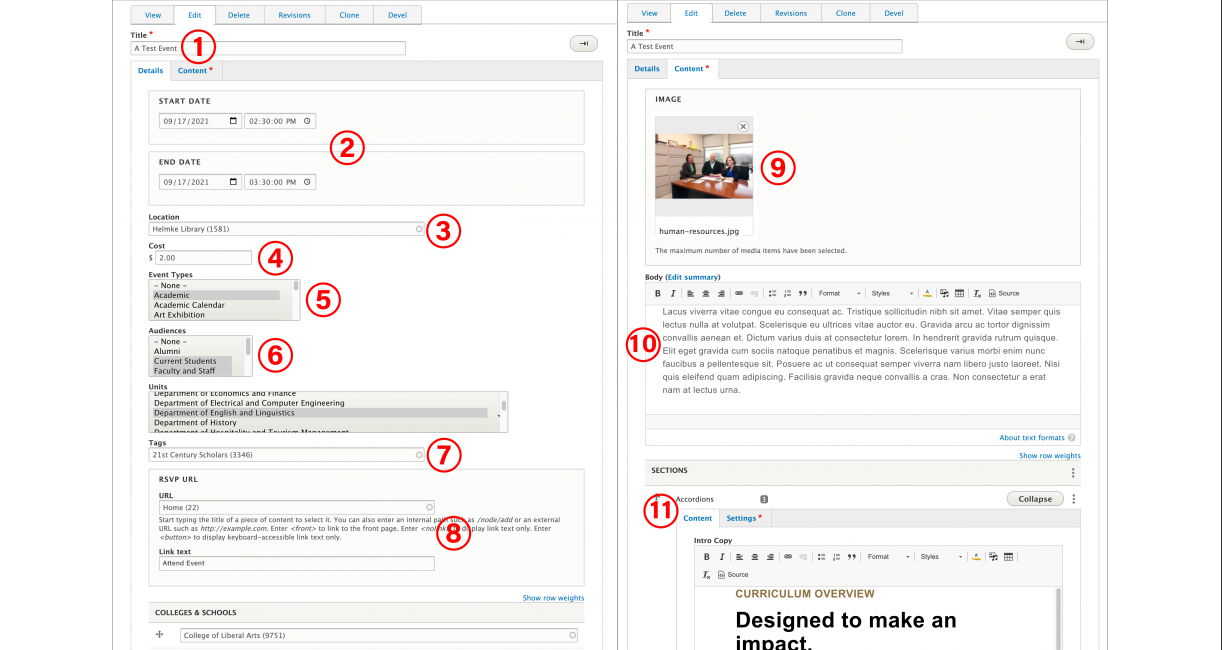This screenshot has width=1222, height=650.
Task: Remove formatting in the Body editor toolbar
Action: [x=977, y=293]
